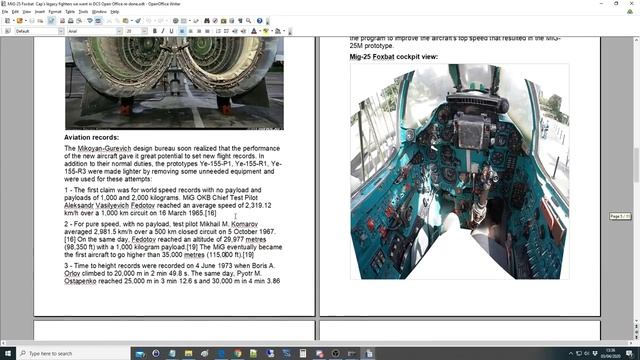Image resolution: width=640 pixels, height=360 pixels.
Task: Print the document using printer icon
Action: [x=71, y=20]
